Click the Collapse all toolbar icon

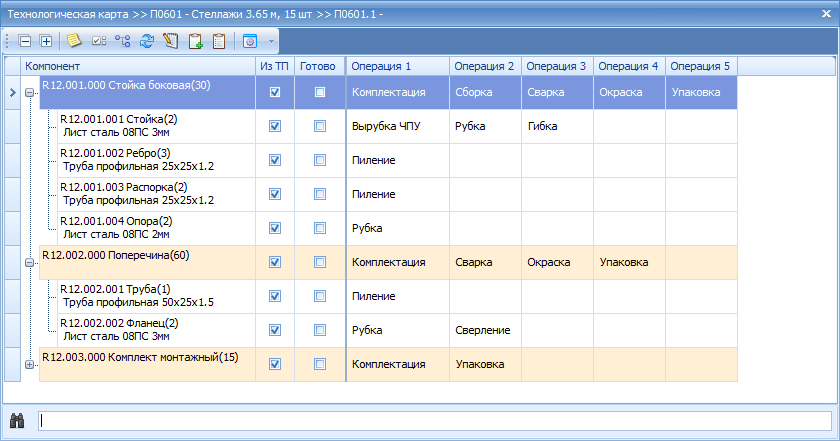[25, 41]
